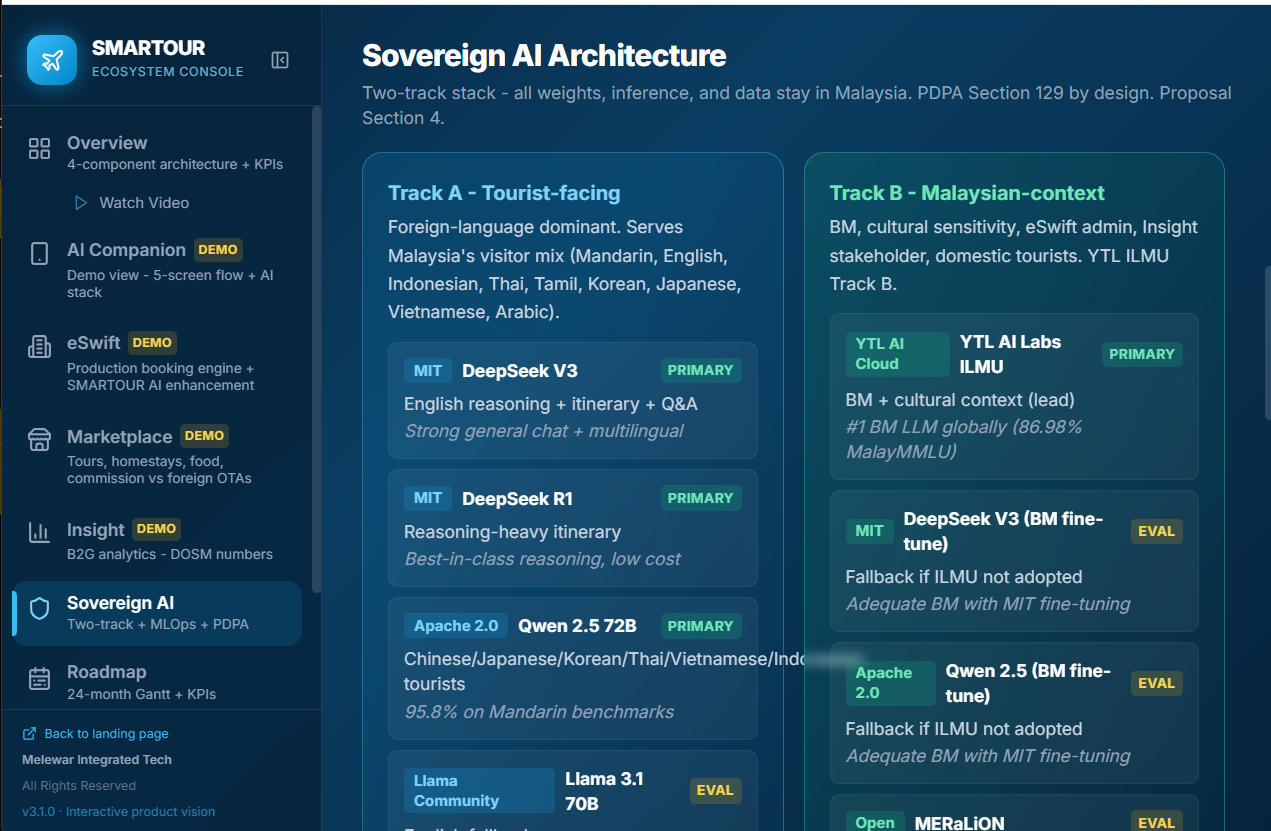Screen dimensions: 1271x831
Task: Click the '95.8% on Mandarin benchmarks' note
Action: tap(539, 712)
